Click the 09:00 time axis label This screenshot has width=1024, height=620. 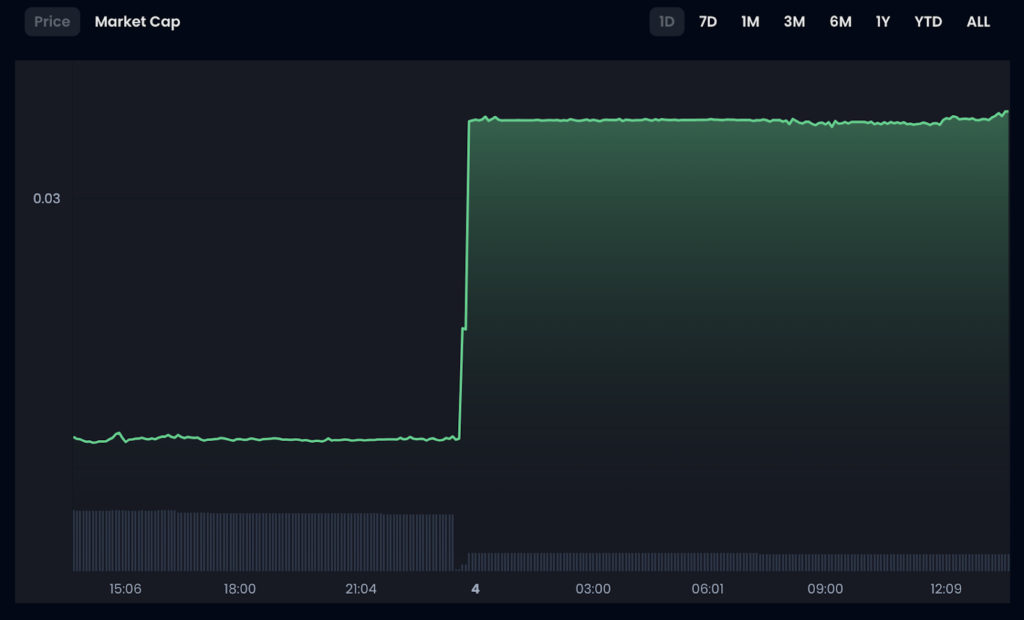click(x=825, y=589)
